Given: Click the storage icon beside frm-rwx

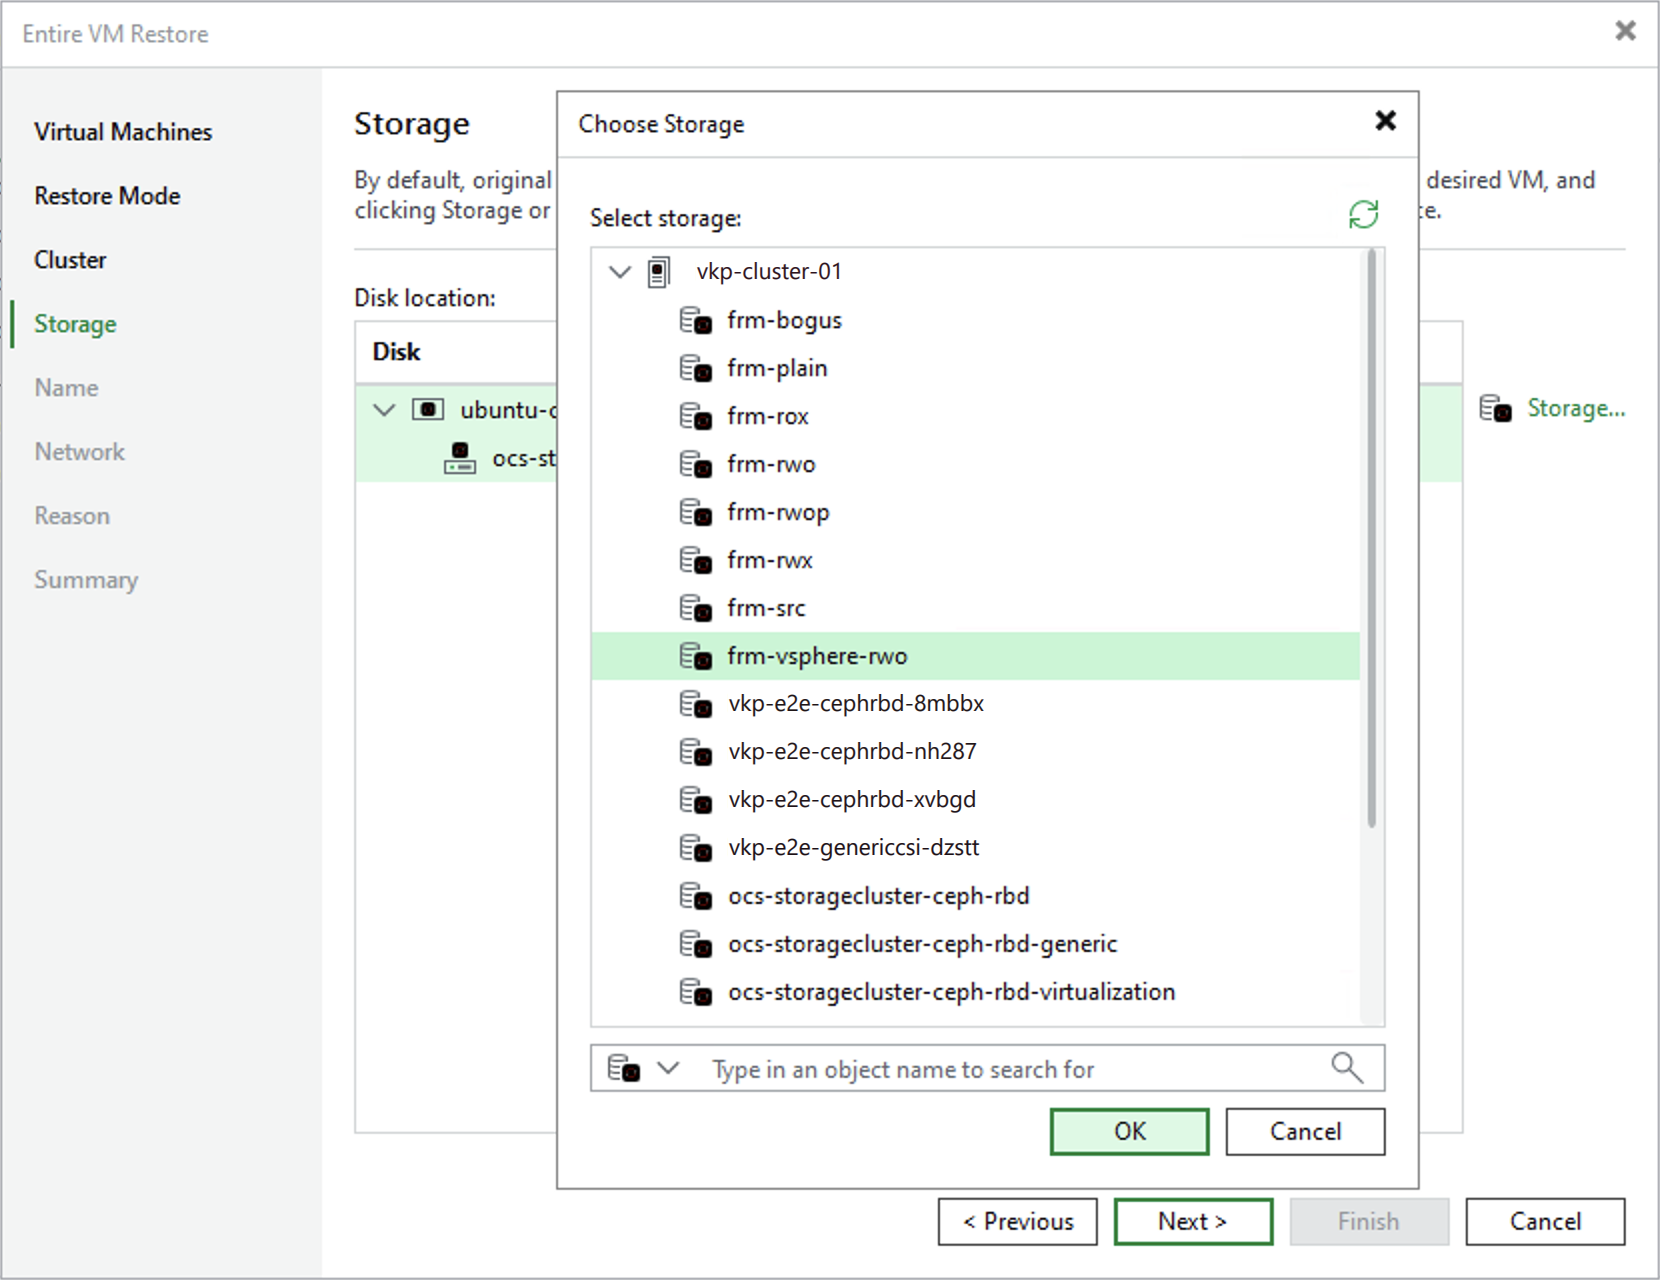Looking at the screenshot, I should (x=695, y=561).
